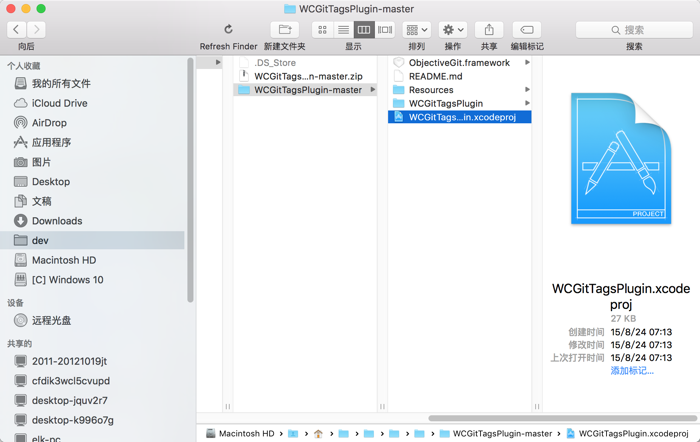Open 我的所有文件 in the sidebar
Screen dimensions: 700x442
click(92, 83)
